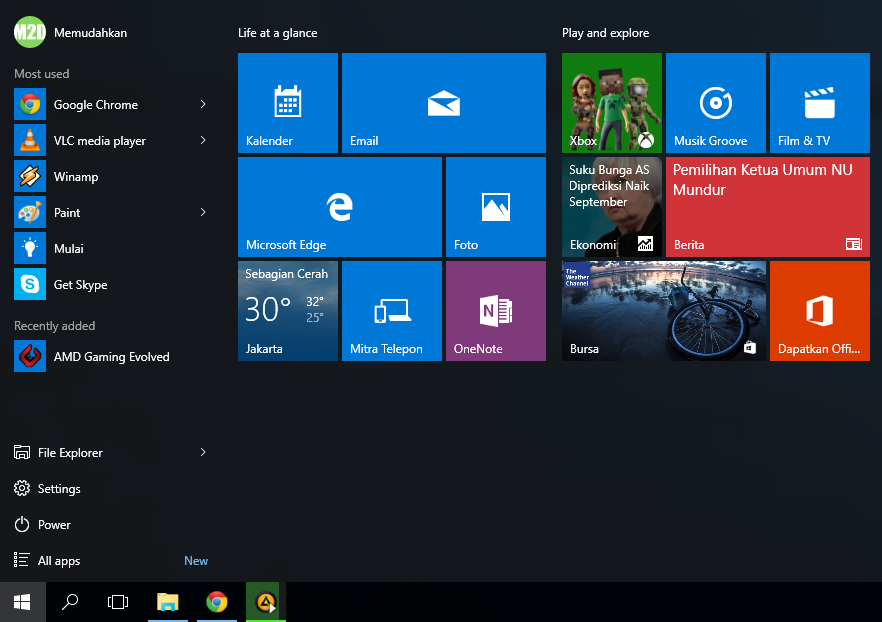Open the Foto tile
The height and width of the screenshot is (622, 882).
pyautogui.click(x=495, y=207)
